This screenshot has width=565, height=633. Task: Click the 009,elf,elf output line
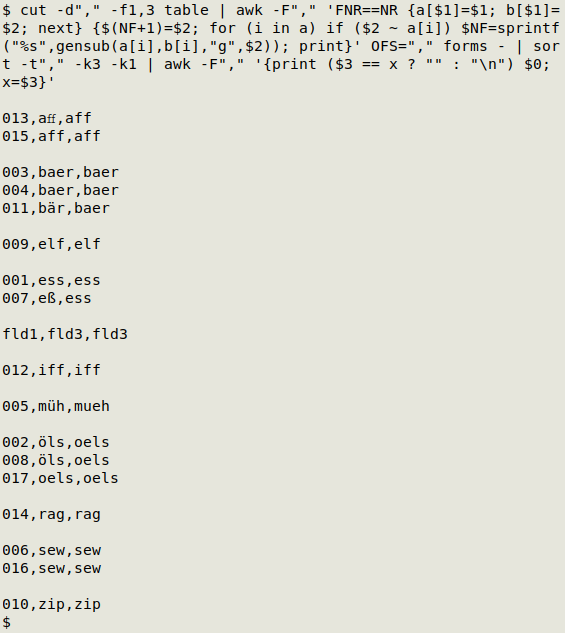click(x=51, y=244)
